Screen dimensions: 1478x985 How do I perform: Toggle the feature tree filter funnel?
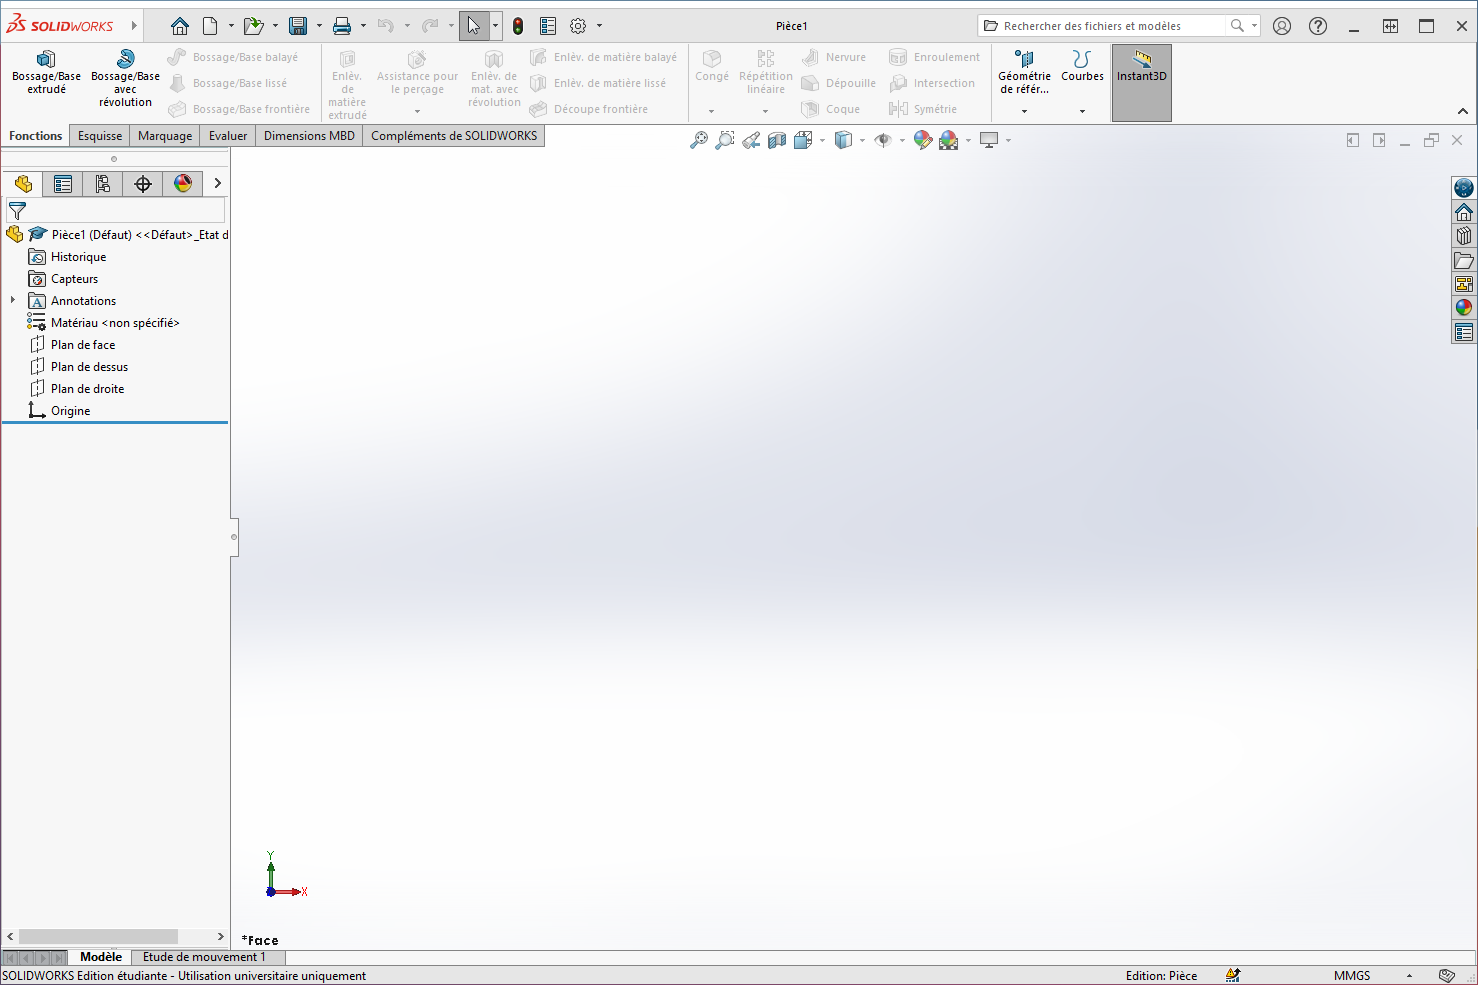tap(17, 211)
